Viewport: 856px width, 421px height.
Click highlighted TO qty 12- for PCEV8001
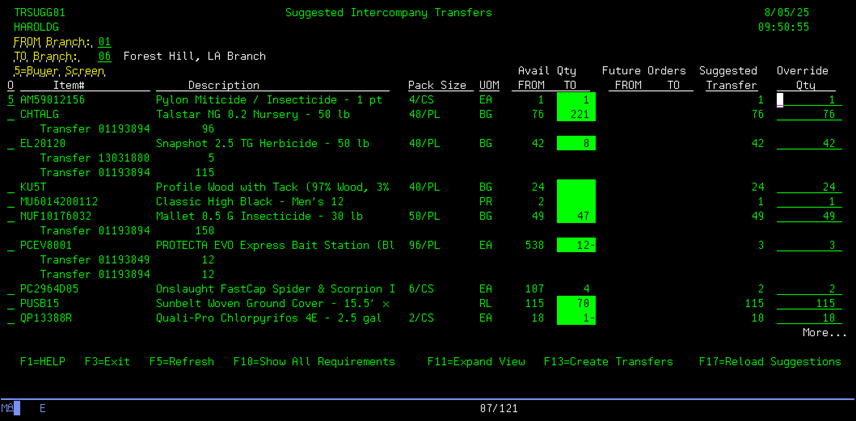coord(576,245)
